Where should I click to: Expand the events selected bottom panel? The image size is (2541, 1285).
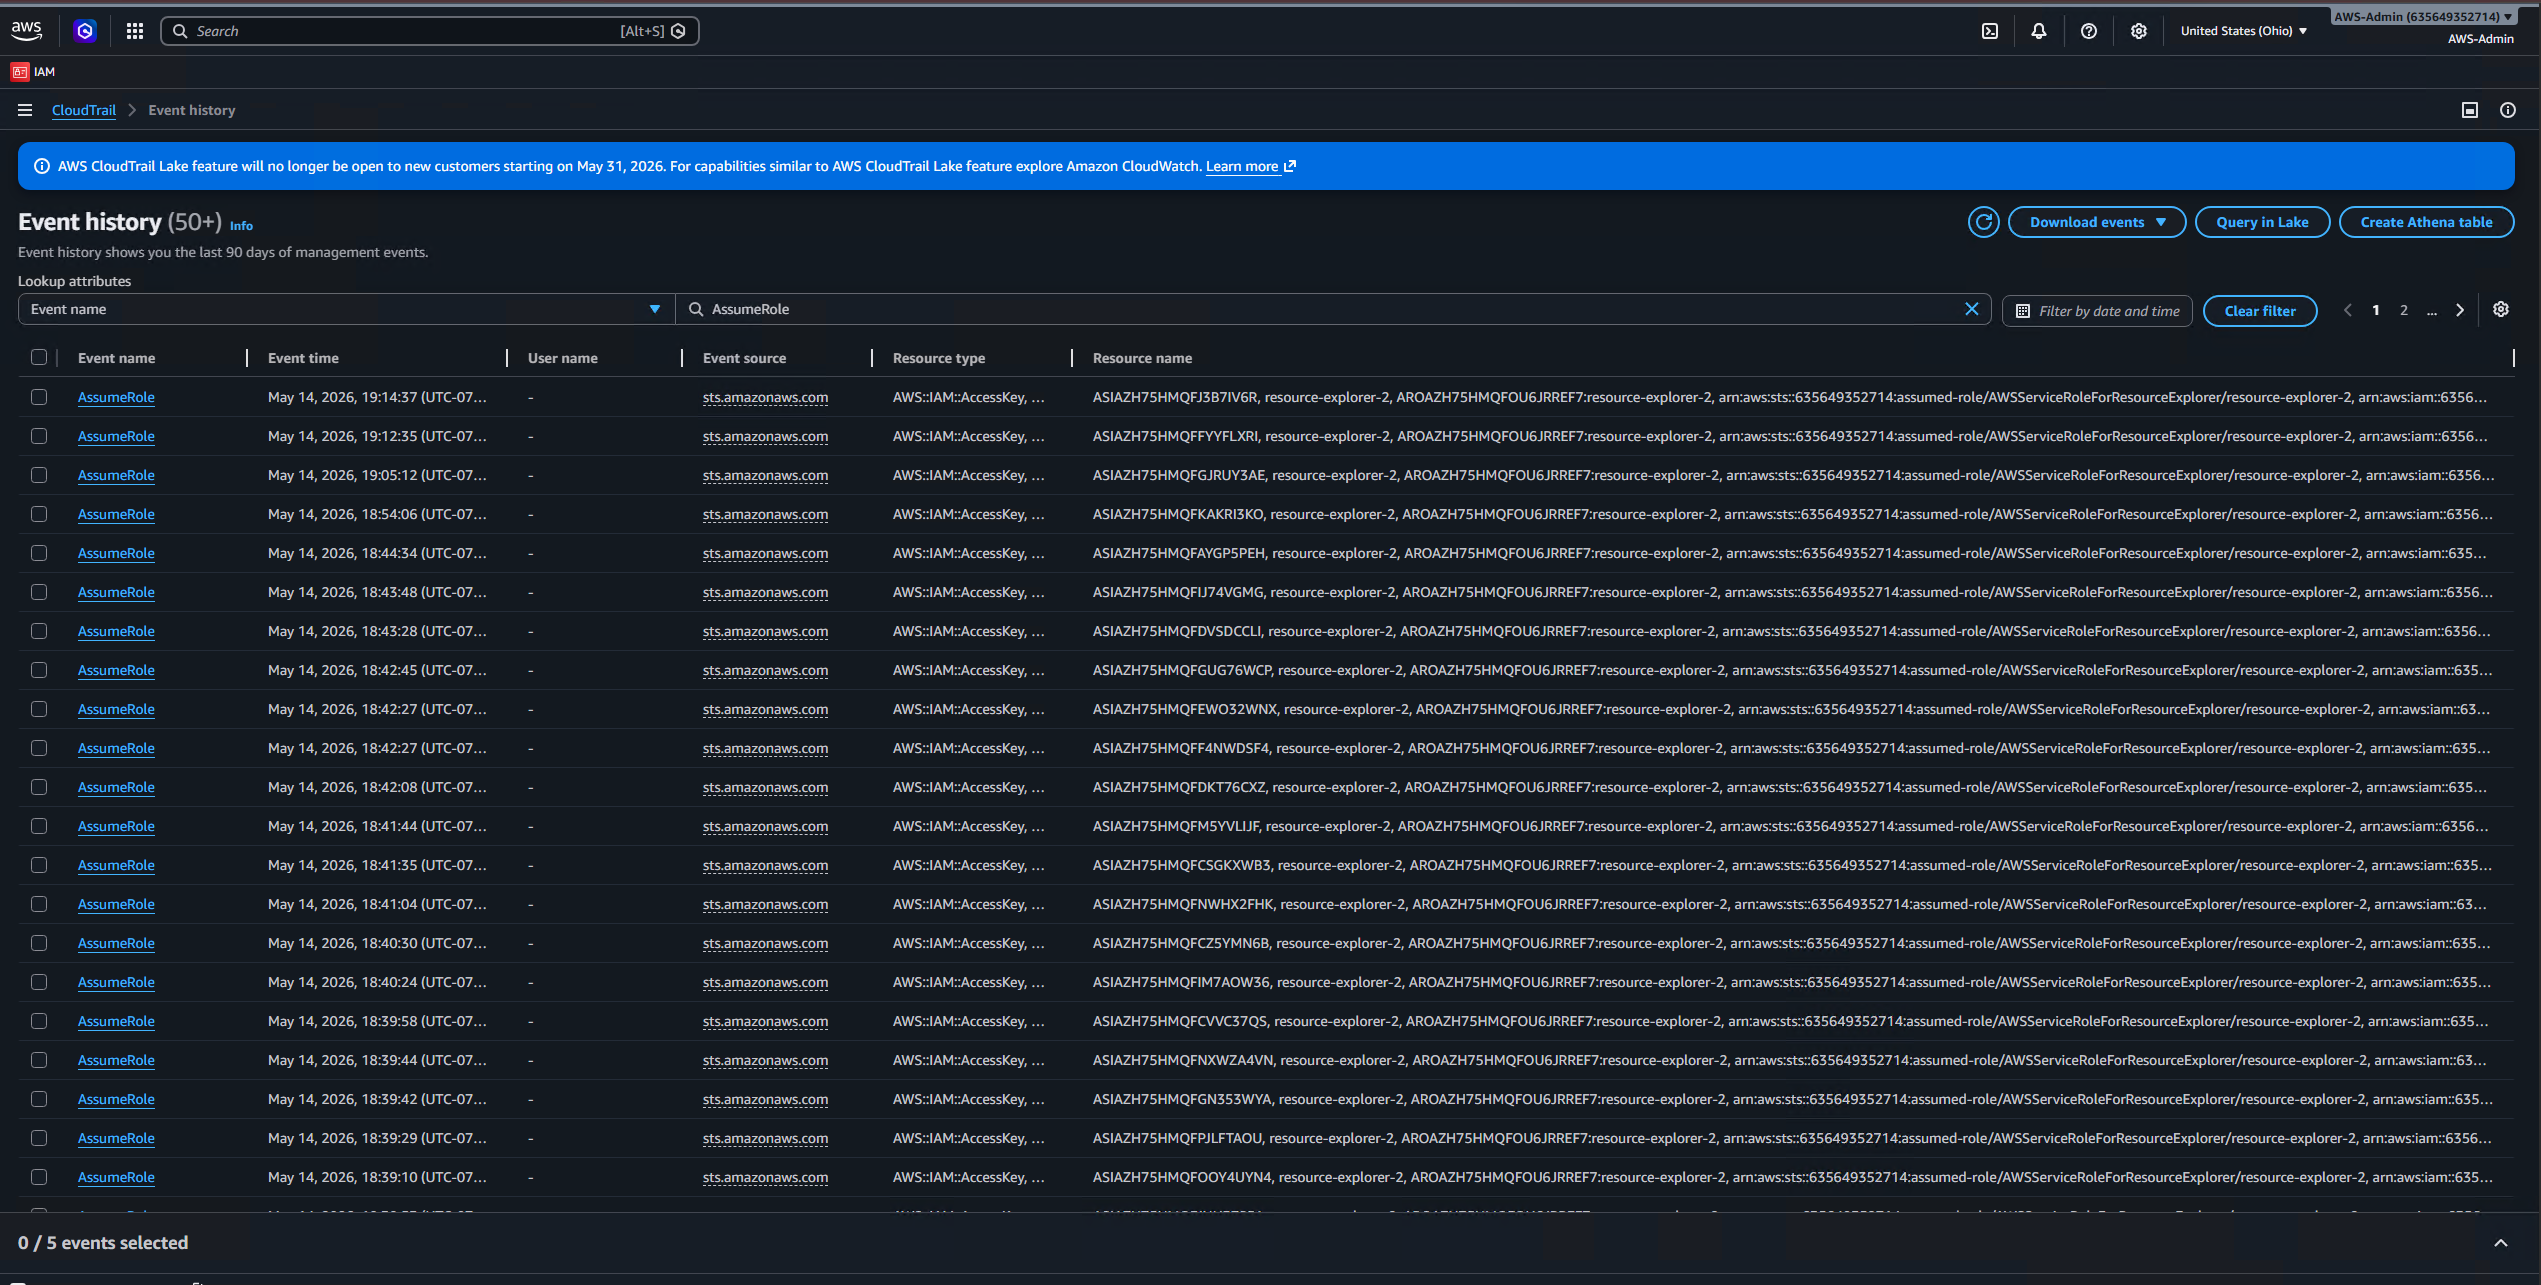2500,1243
